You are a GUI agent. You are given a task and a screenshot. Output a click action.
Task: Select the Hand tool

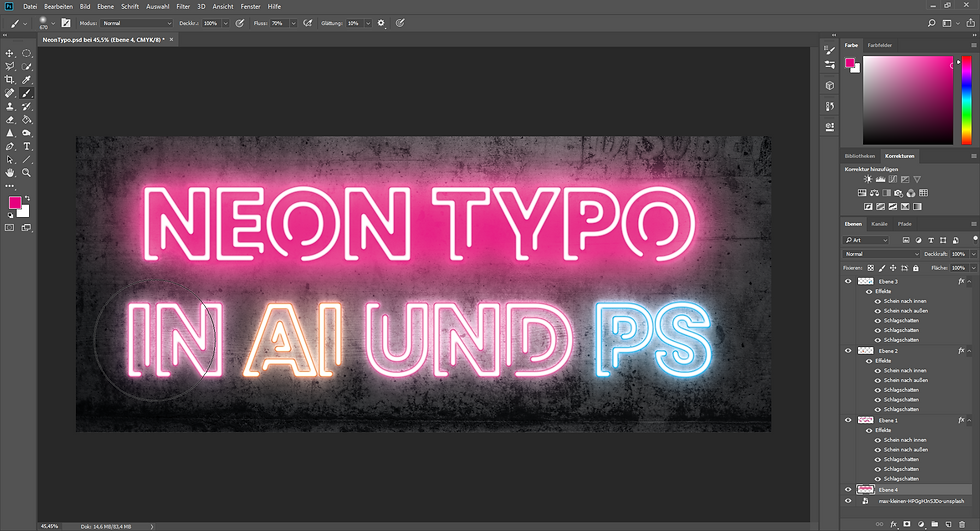tap(9, 173)
